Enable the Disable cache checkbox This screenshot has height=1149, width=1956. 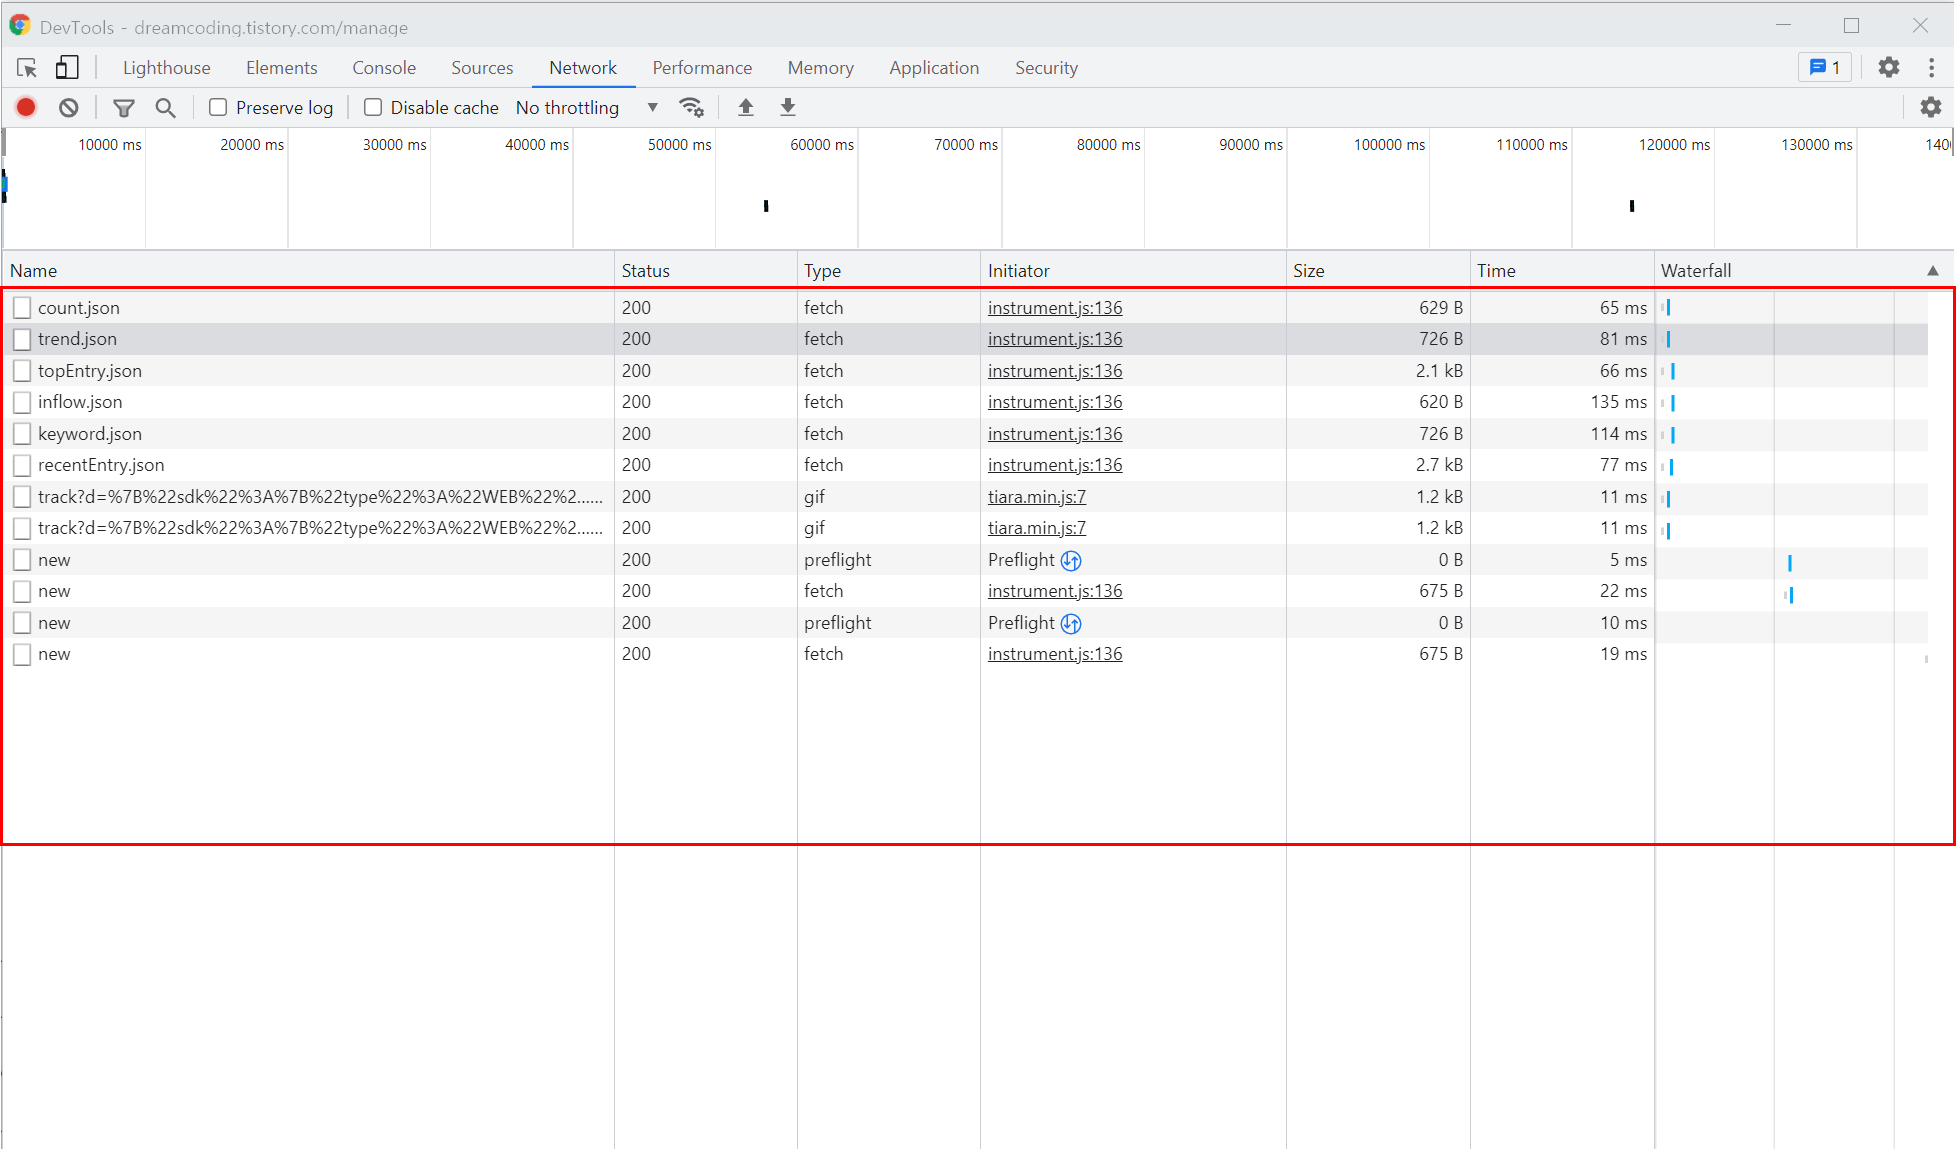tap(373, 107)
